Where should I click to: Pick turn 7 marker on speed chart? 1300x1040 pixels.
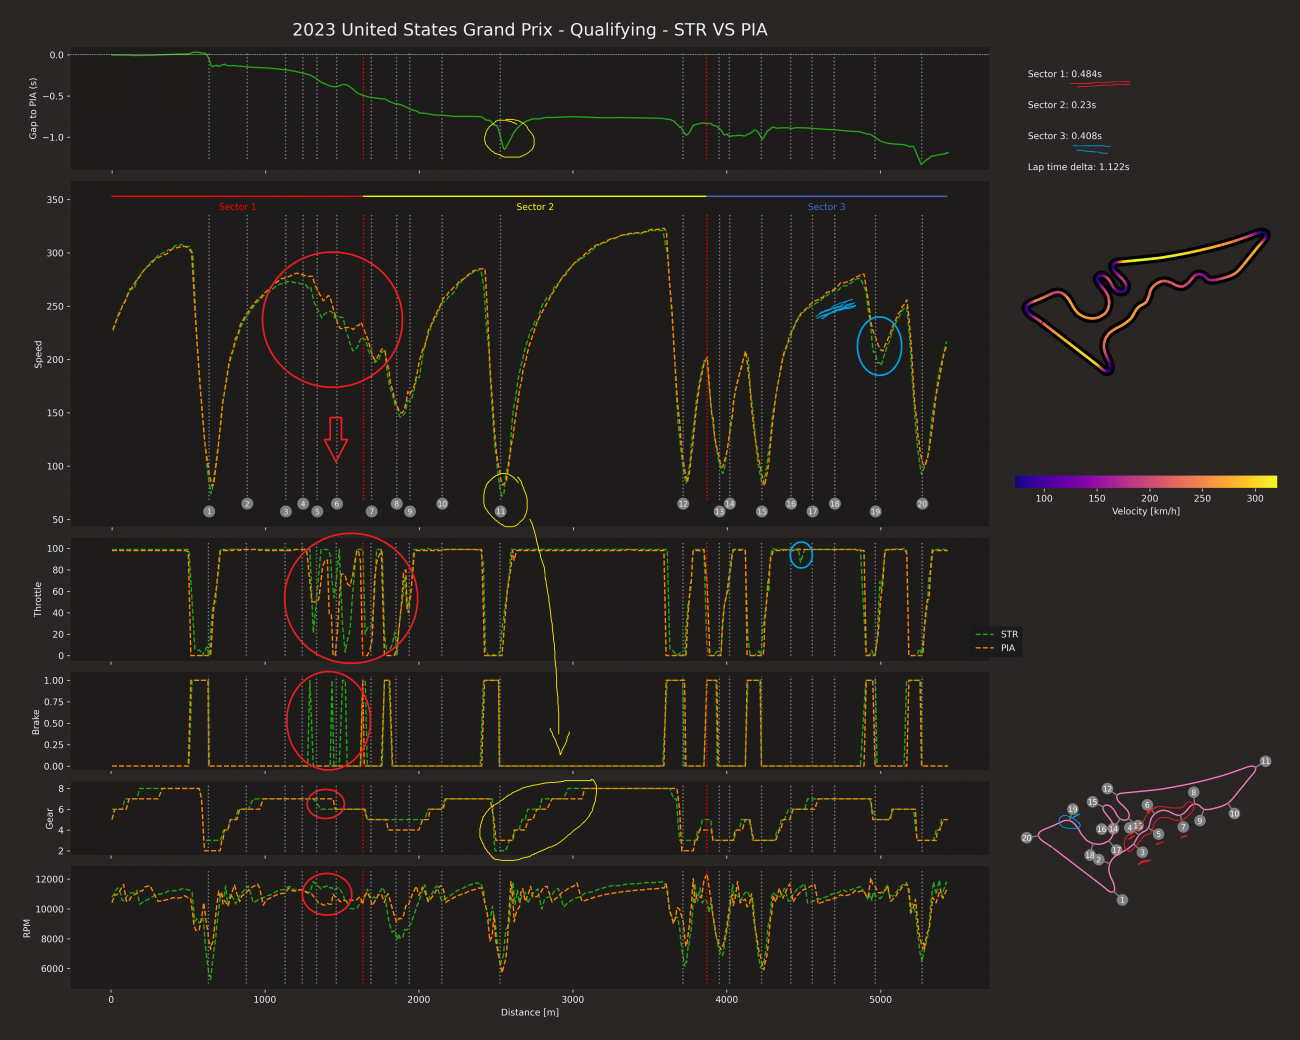372,511
